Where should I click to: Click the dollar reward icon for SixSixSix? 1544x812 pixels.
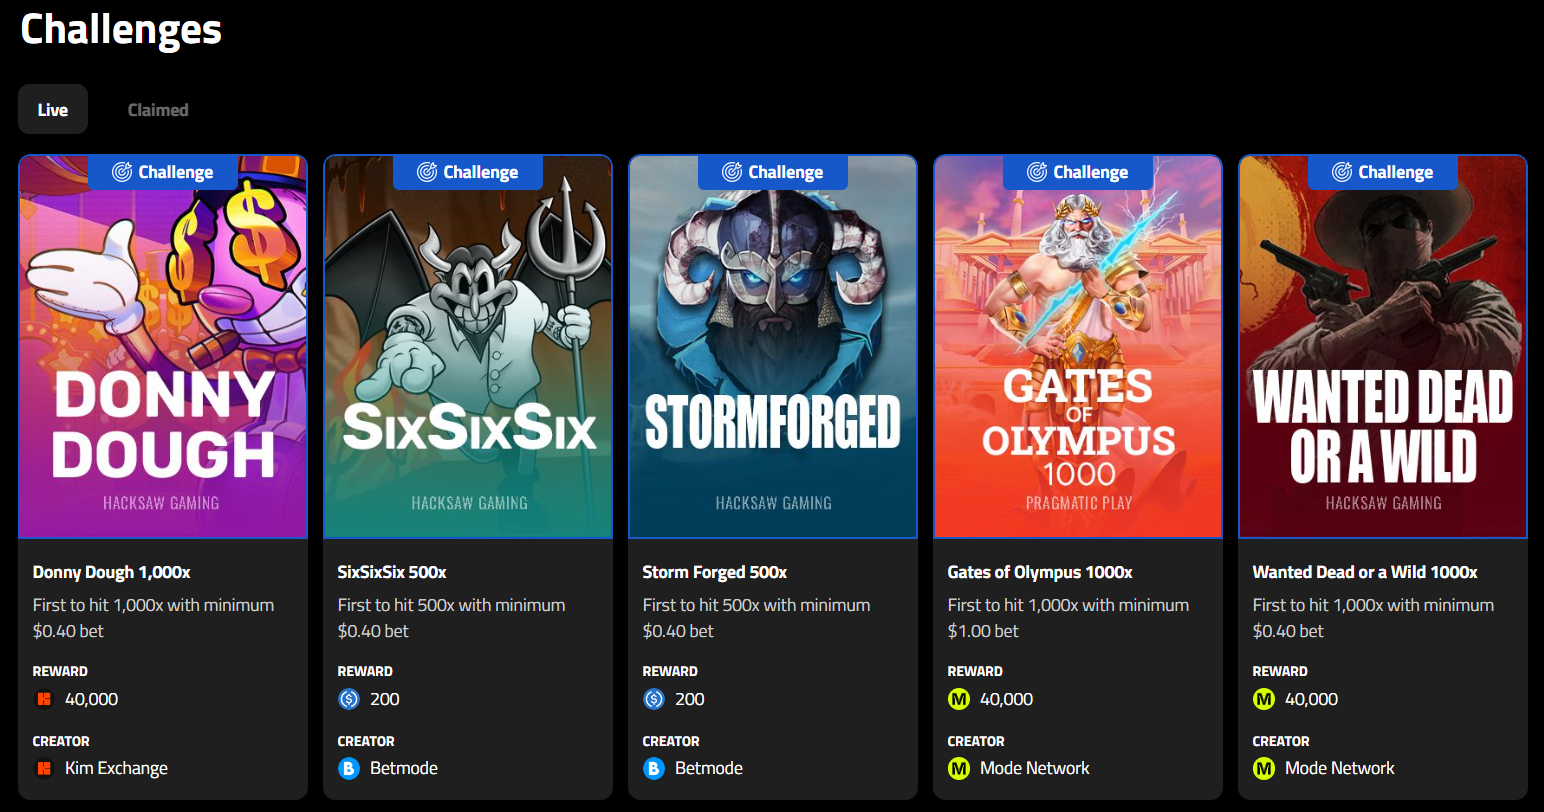(x=349, y=699)
